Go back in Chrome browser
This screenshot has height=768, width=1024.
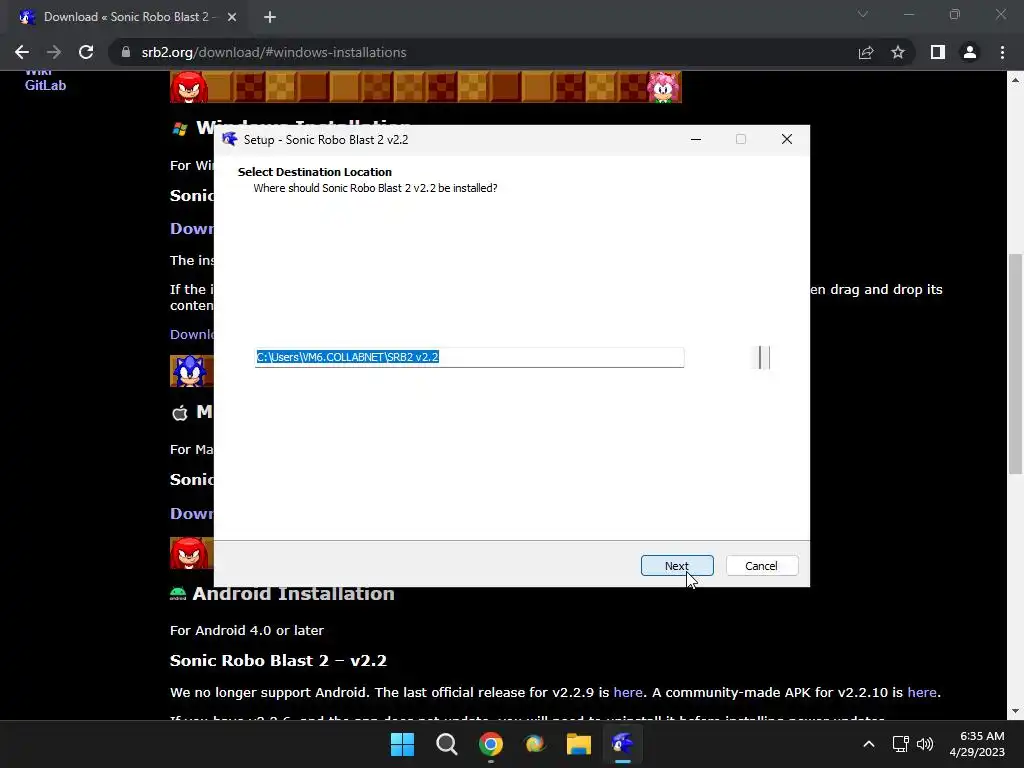pos(22,52)
